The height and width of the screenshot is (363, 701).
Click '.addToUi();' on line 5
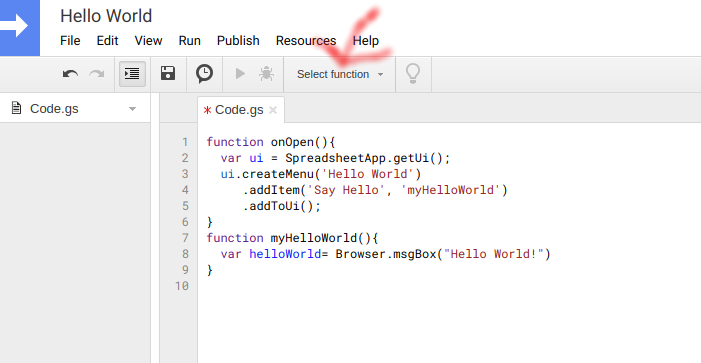point(282,206)
